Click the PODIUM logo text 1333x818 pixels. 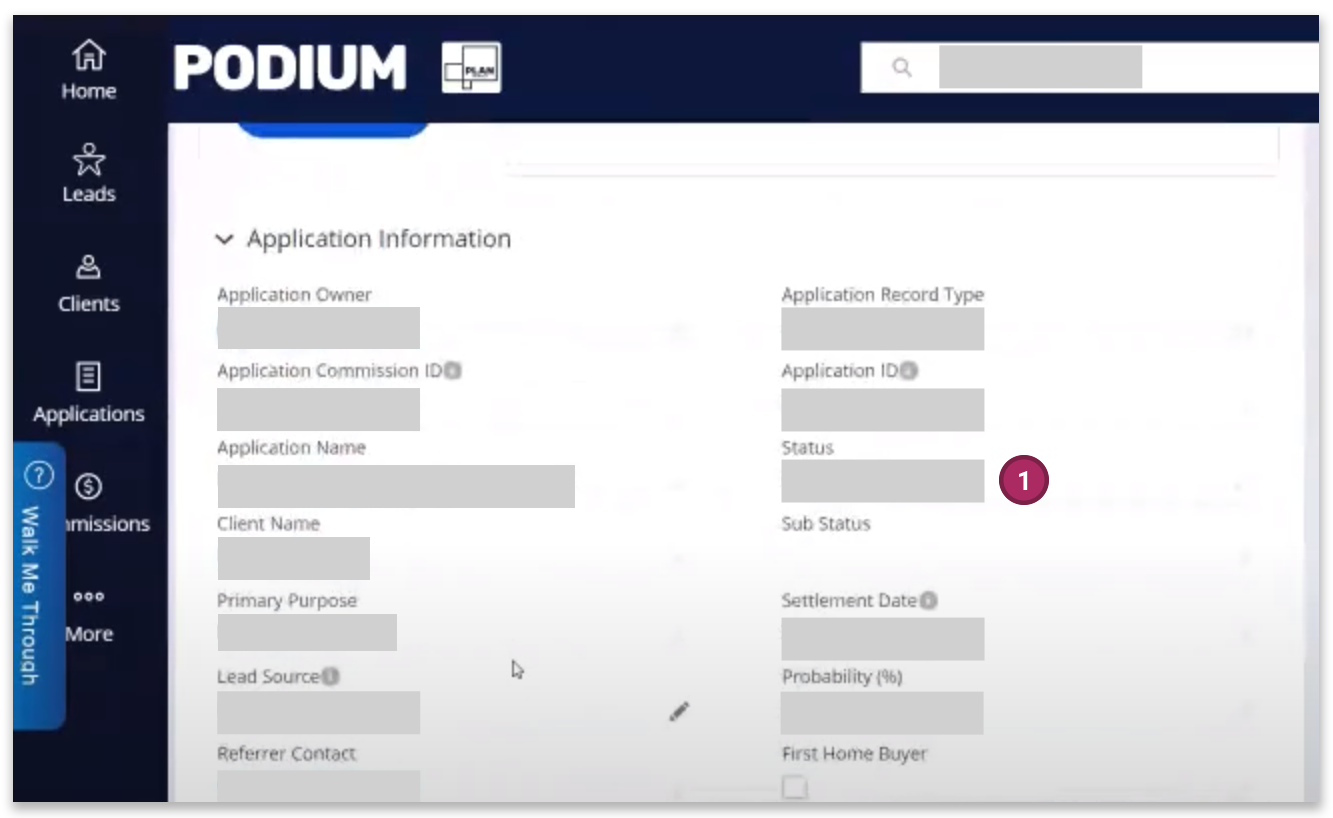290,68
